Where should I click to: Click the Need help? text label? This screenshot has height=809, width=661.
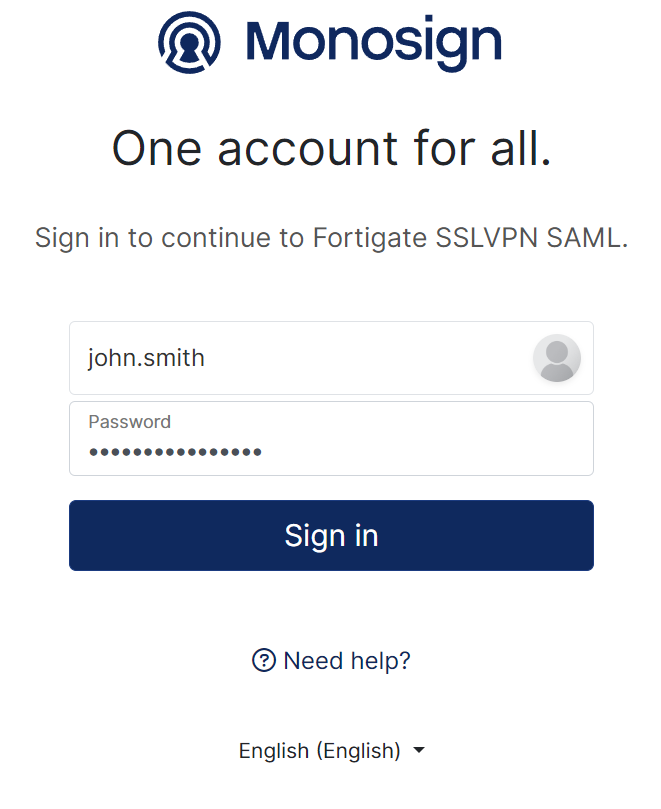(347, 660)
